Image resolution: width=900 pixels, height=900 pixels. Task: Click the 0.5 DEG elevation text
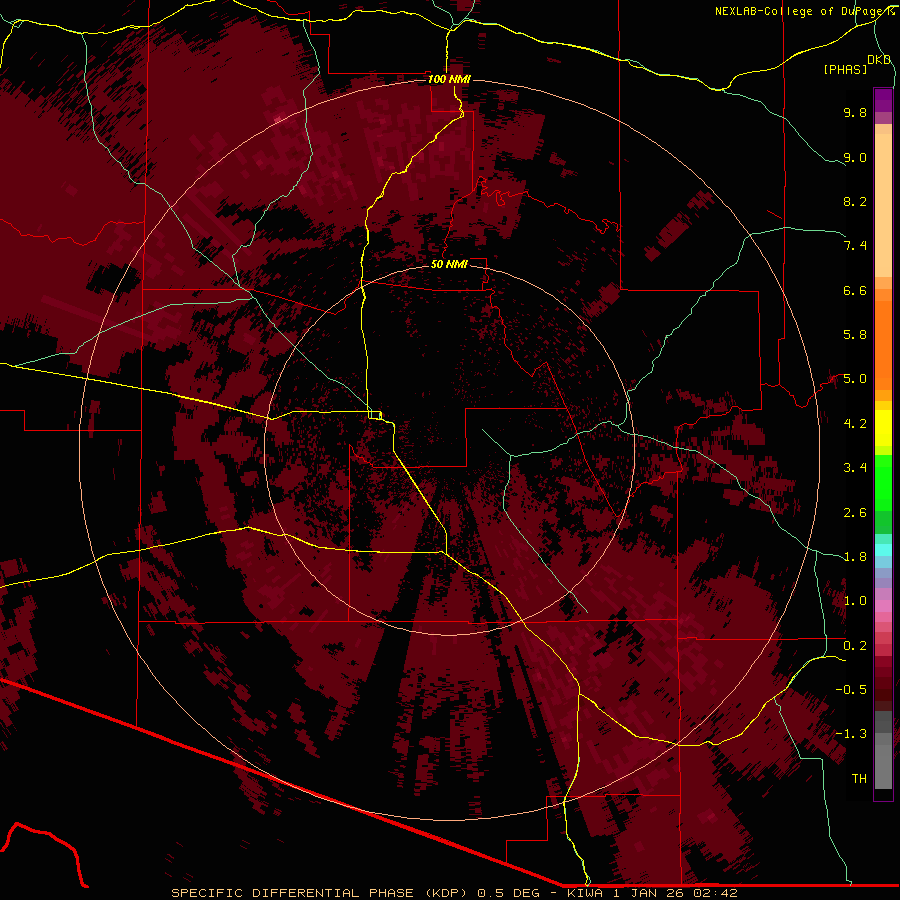tap(508, 893)
